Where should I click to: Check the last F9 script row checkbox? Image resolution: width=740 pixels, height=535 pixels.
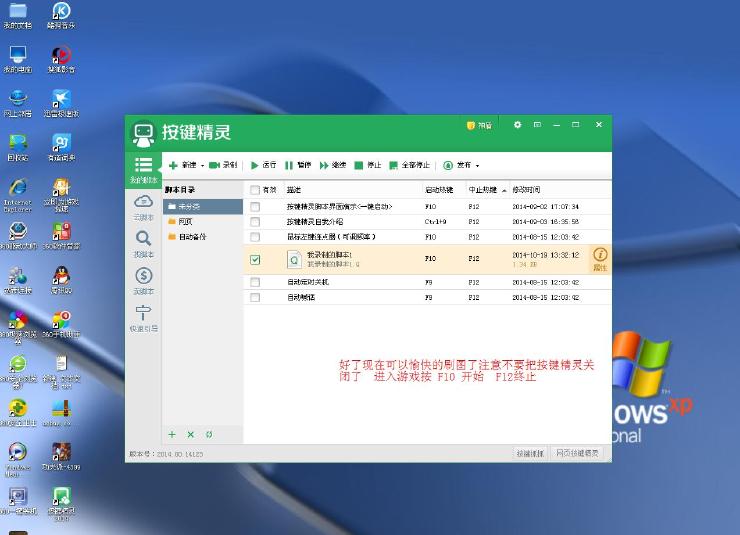255,297
